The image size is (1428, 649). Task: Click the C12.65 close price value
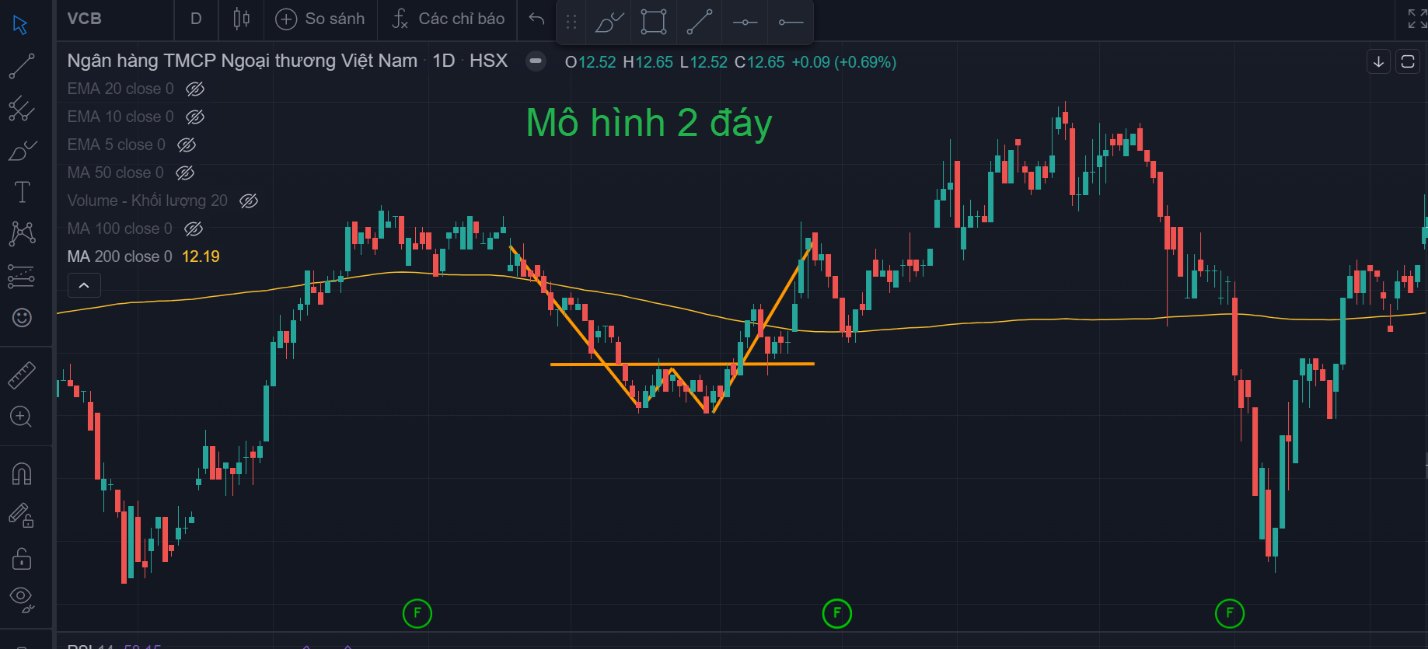tap(759, 62)
